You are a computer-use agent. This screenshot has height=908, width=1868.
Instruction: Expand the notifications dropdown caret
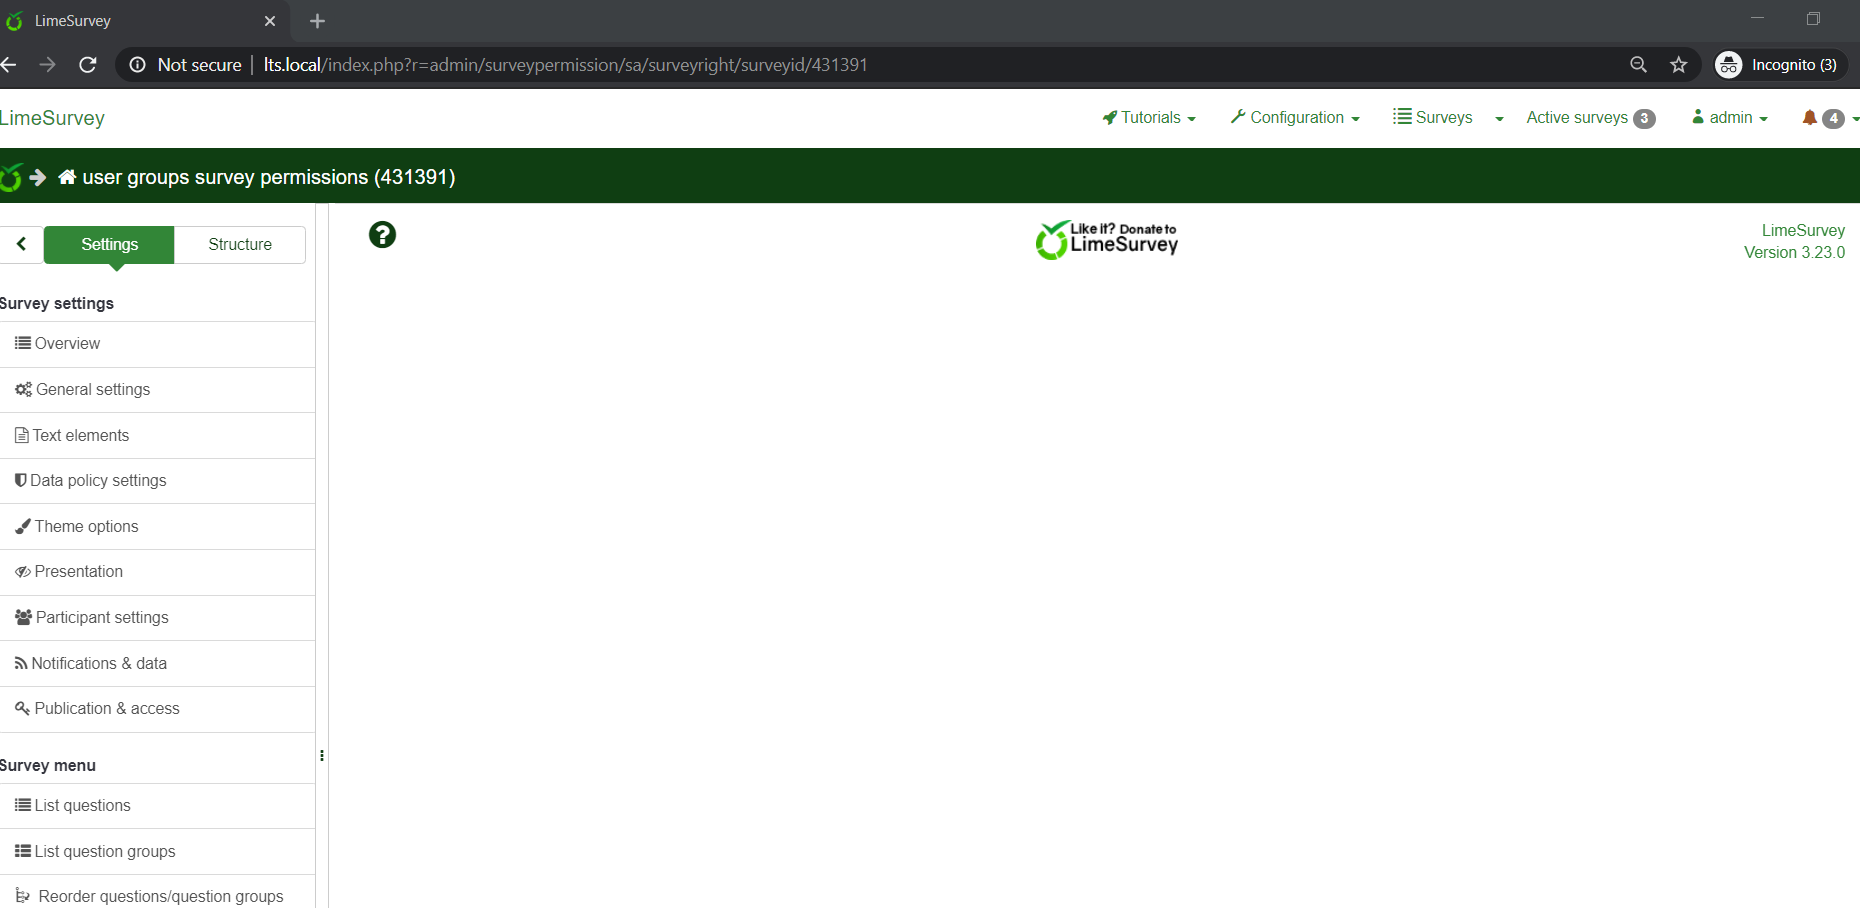[1855, 119]
